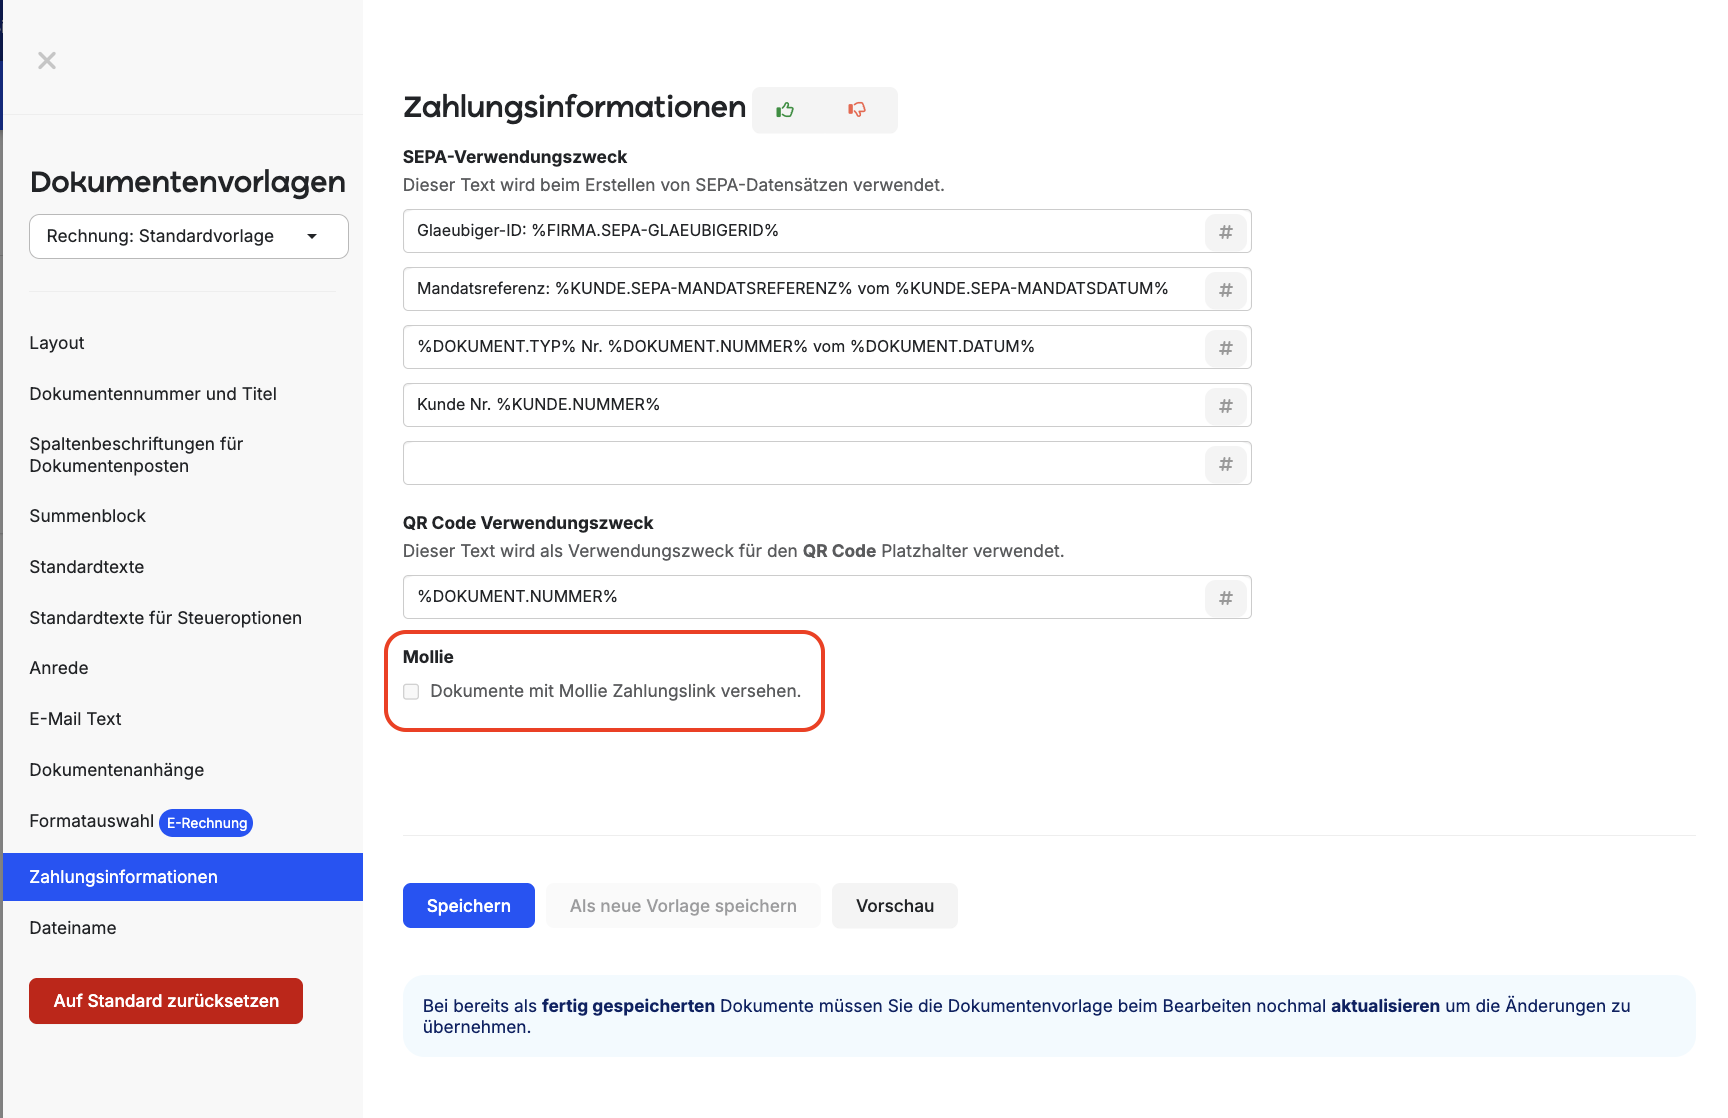Click into the empty fifth SEPA text field
The height and width of the screenshot is (1118, 1728).
(803, 464)
